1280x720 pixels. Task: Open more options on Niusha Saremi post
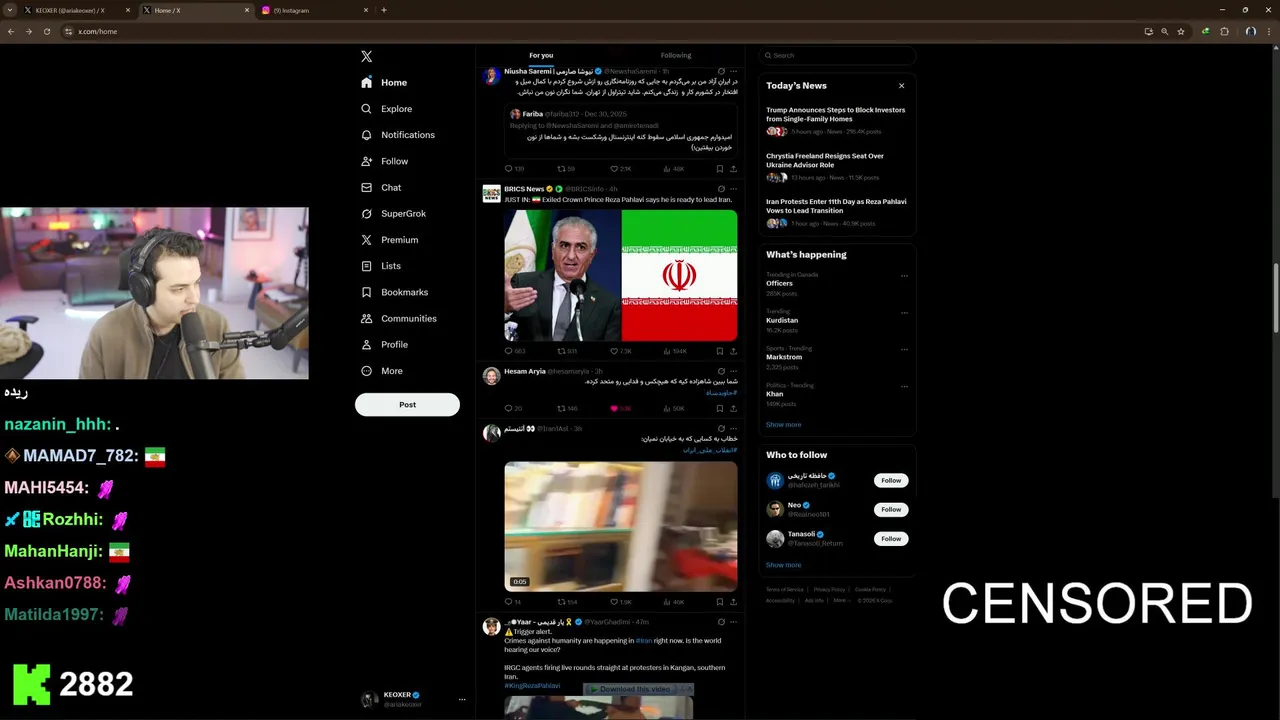pos(733,71)
